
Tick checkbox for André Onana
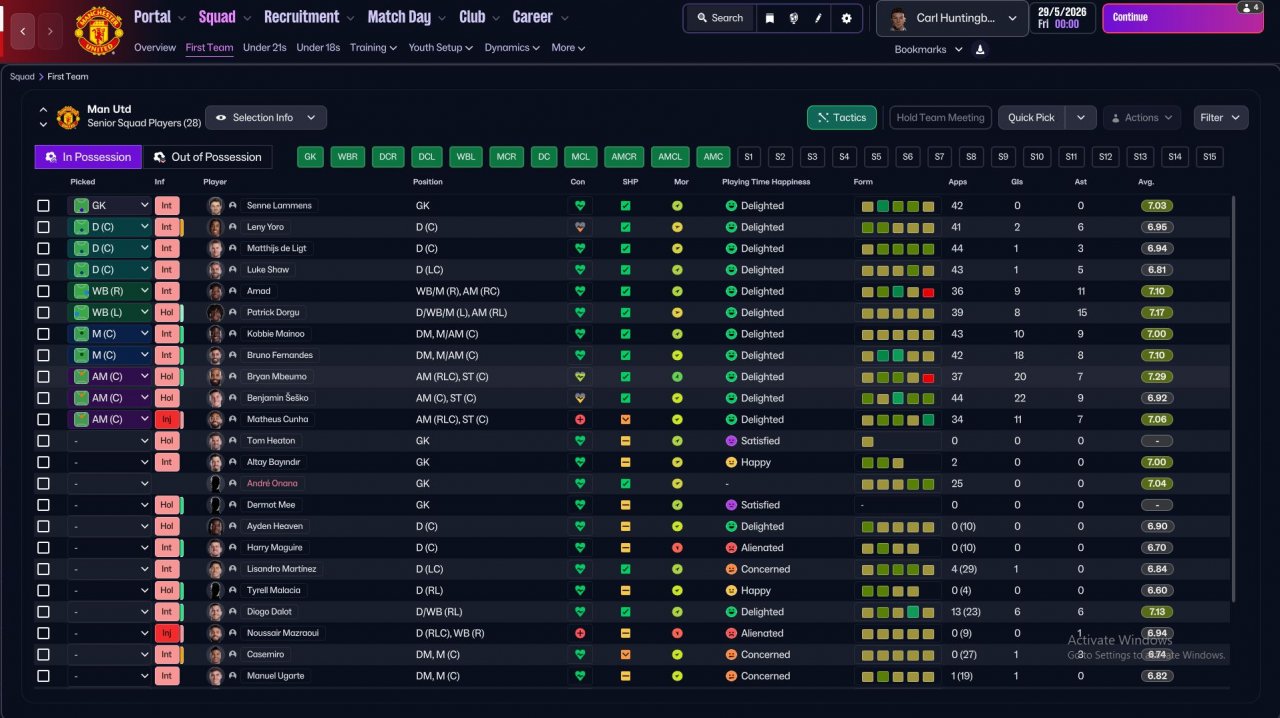43,484
